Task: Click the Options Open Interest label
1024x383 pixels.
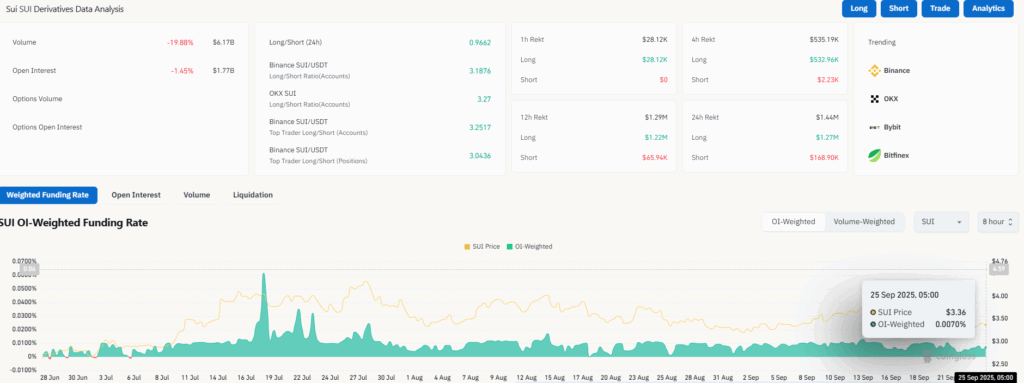Action: click(x=47, y=127)
